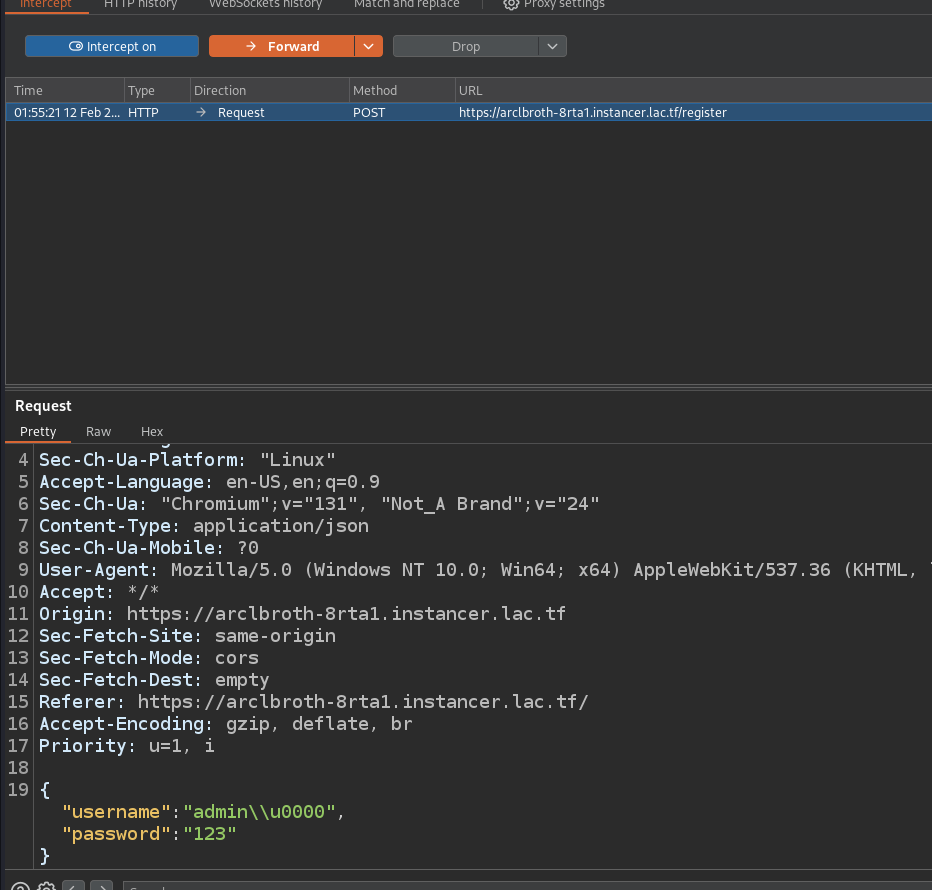Expand the Drop options dropdown arrow

click(553, 46)
